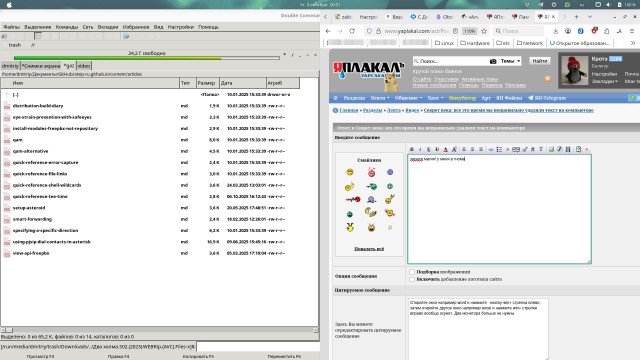Viewport: 640px width, 360px height.
Task: Expand the 'Лента' menu in navbar
Action: (380, 98)
